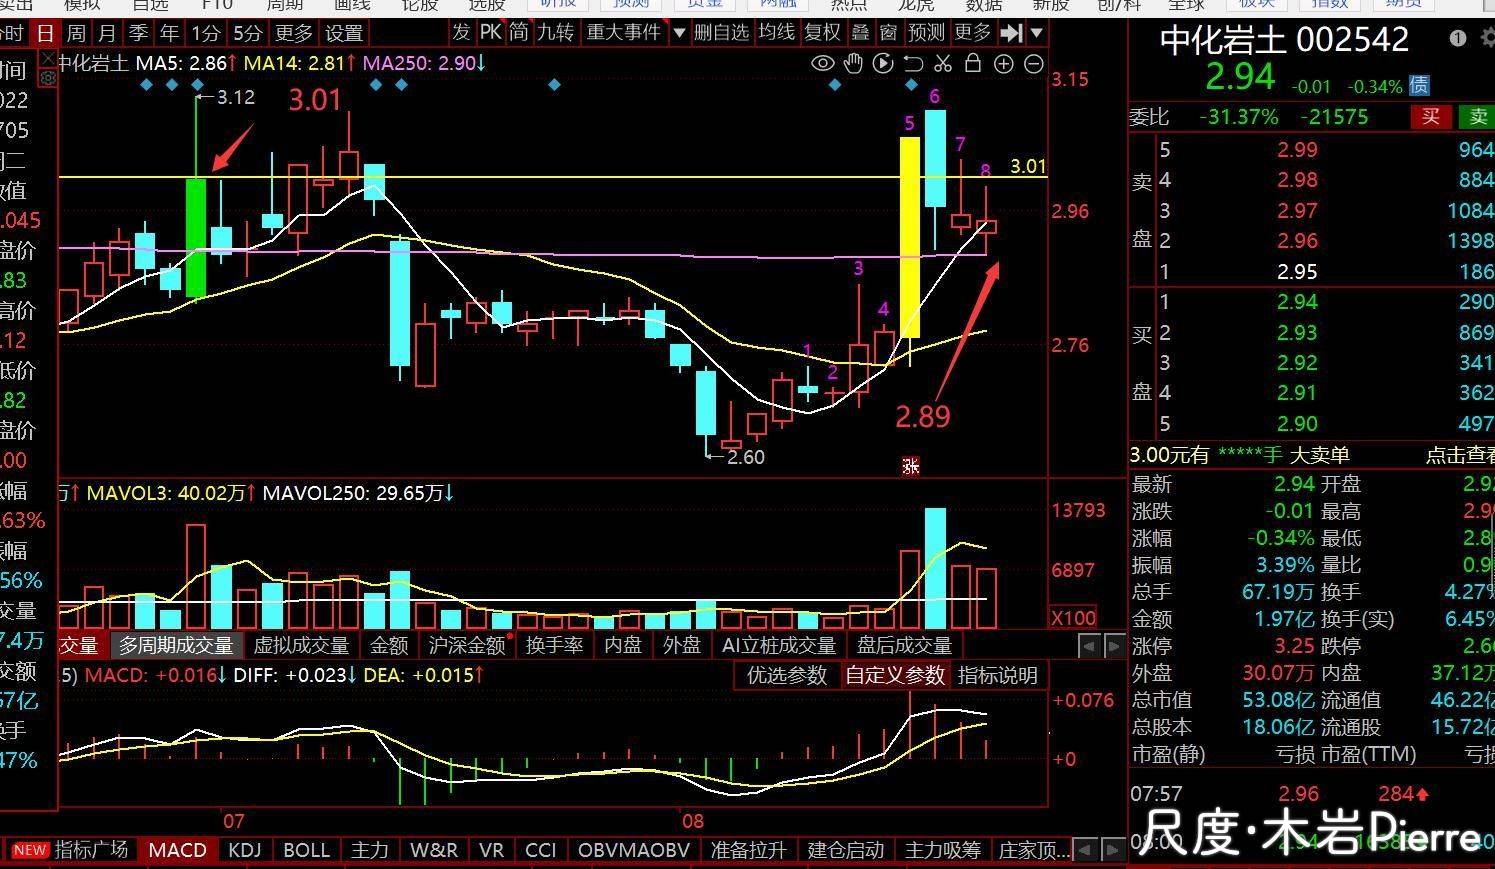Toggle 复权 price adjustment in toolbar
This screenshot has height=869, width=1495.
coord(823,33)
